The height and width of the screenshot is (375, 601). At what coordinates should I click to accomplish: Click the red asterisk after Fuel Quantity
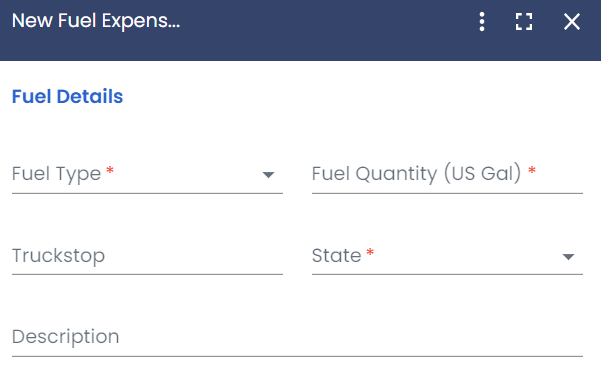pyautogui.click(x=532, y=170)
